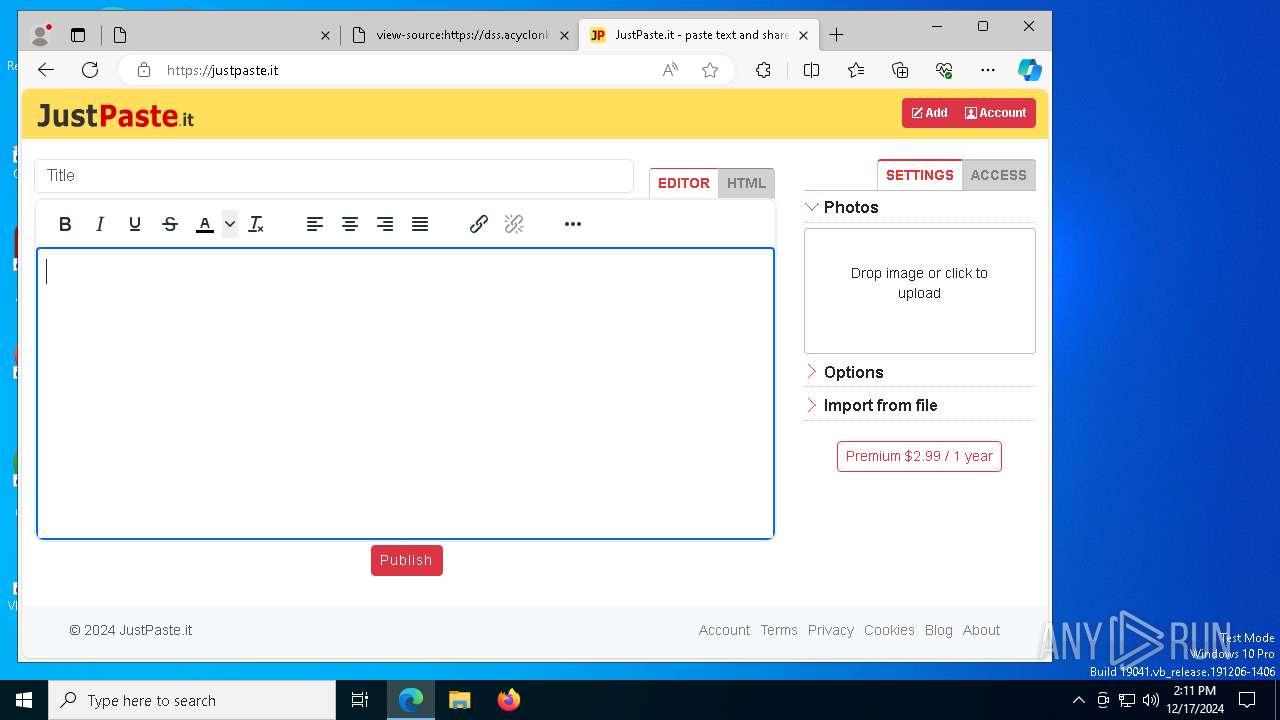The image size is (1280, 720).
Task: Clear formatting from selected text
Action: pyautogui.click(x=256, y=224)
